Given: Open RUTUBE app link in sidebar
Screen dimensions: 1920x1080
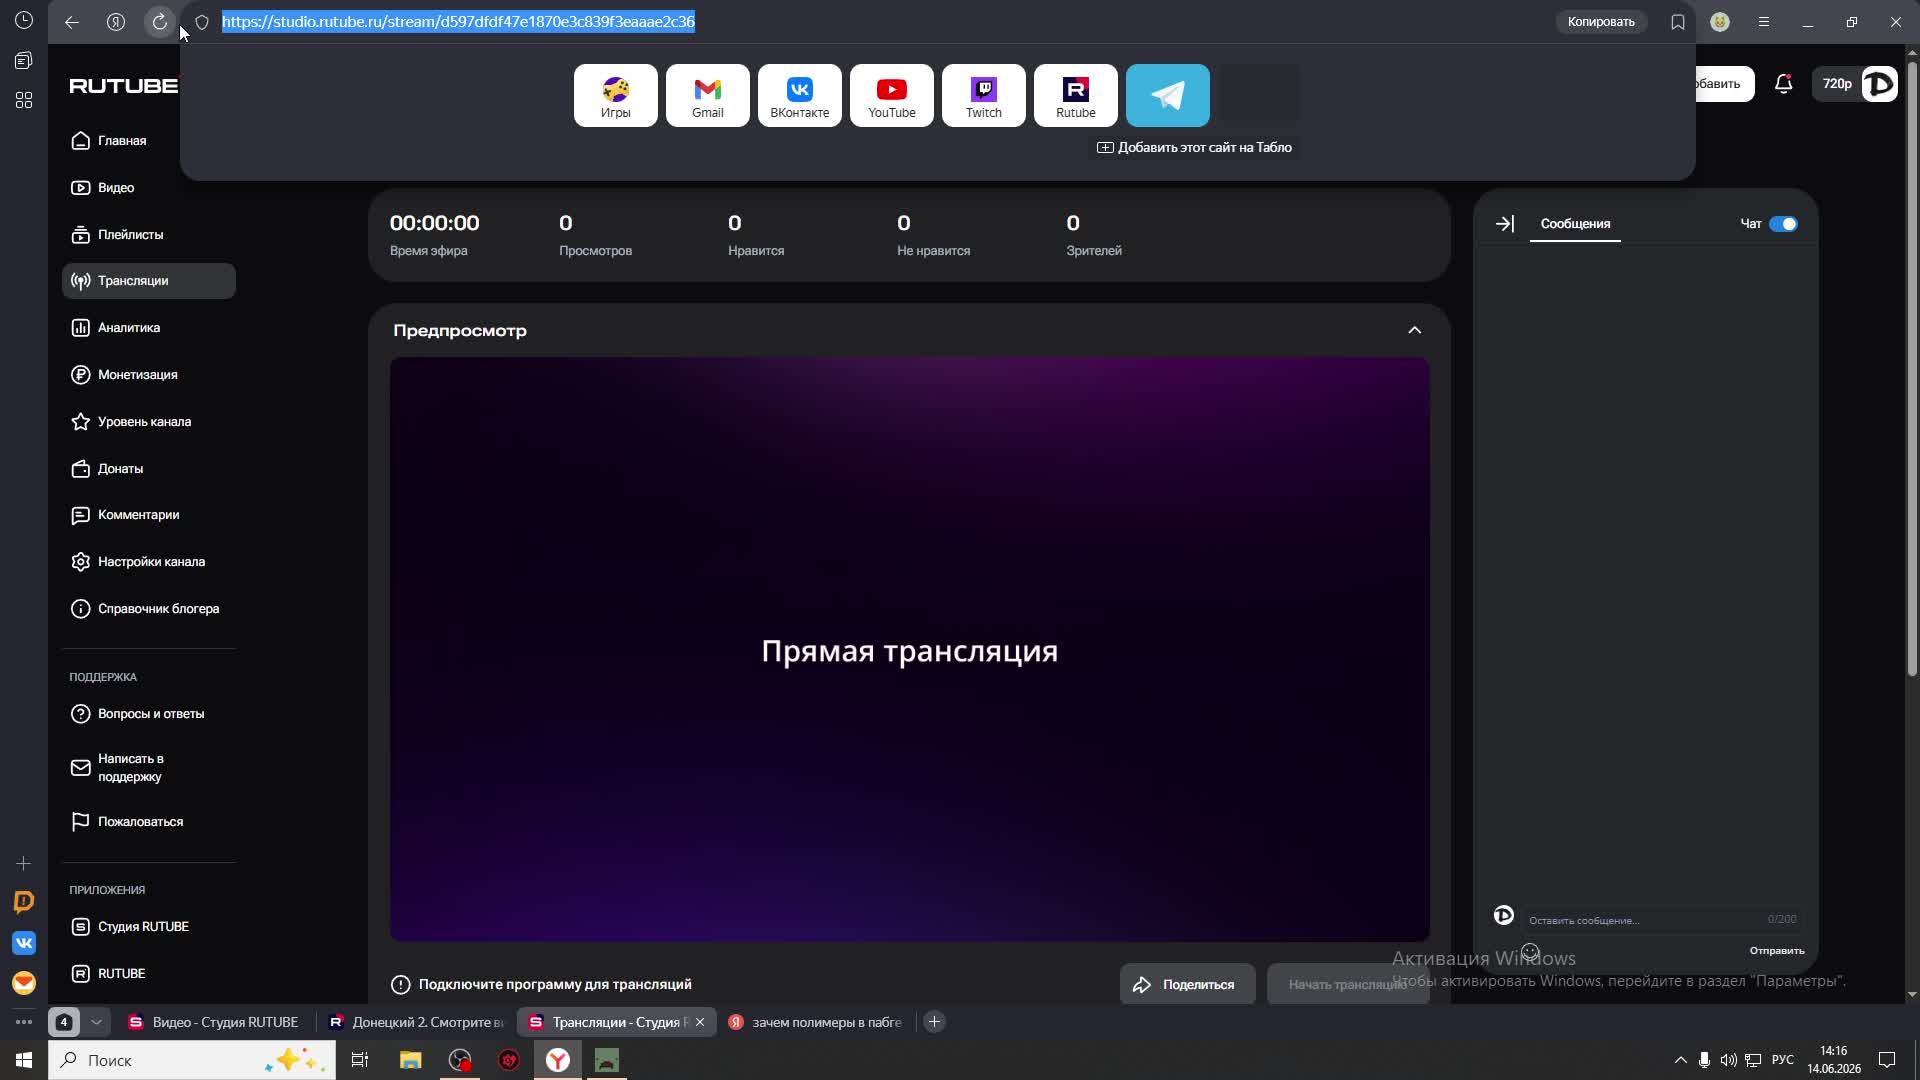Looking at the screenshot, I should click(x=149, y=974).
